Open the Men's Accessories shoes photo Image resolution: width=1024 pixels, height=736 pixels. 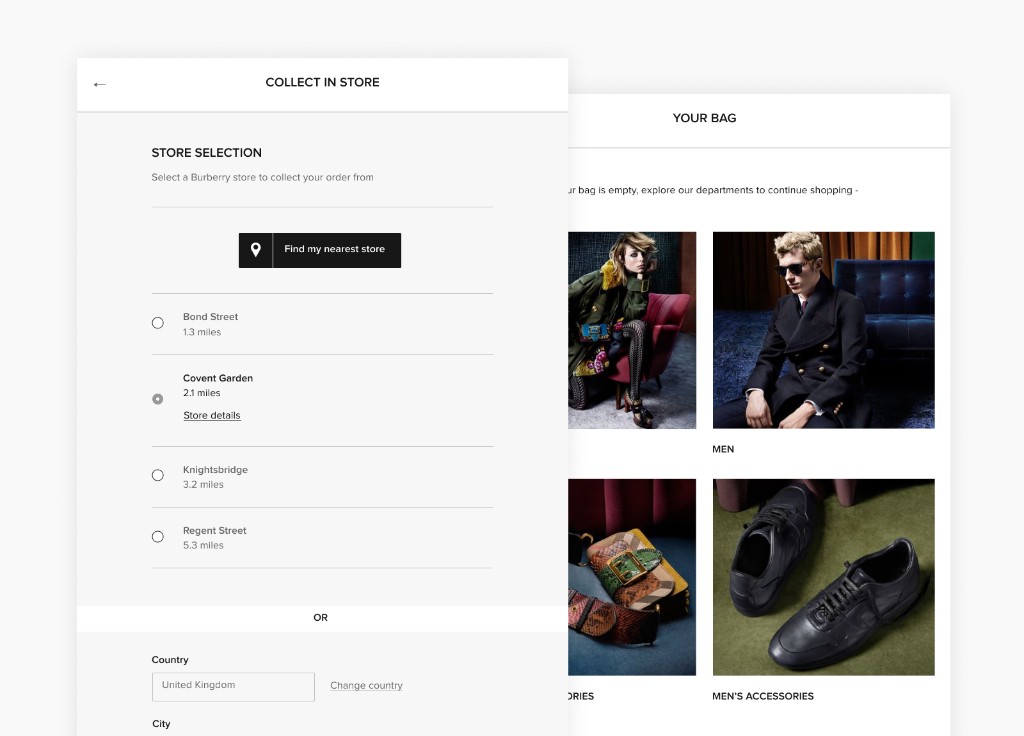click(824, 577)
